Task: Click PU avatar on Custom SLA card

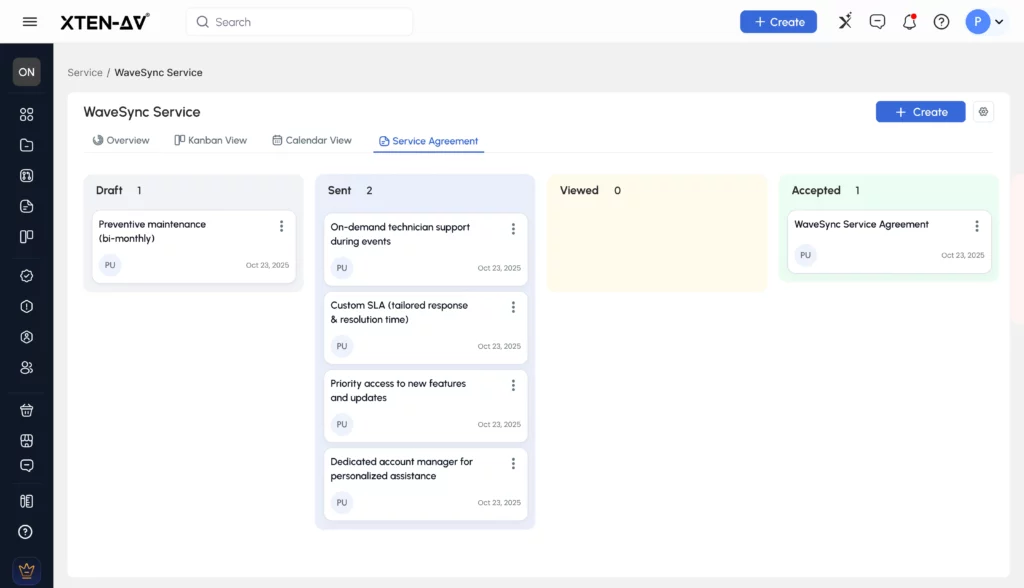Action: (x=342, y=346)
